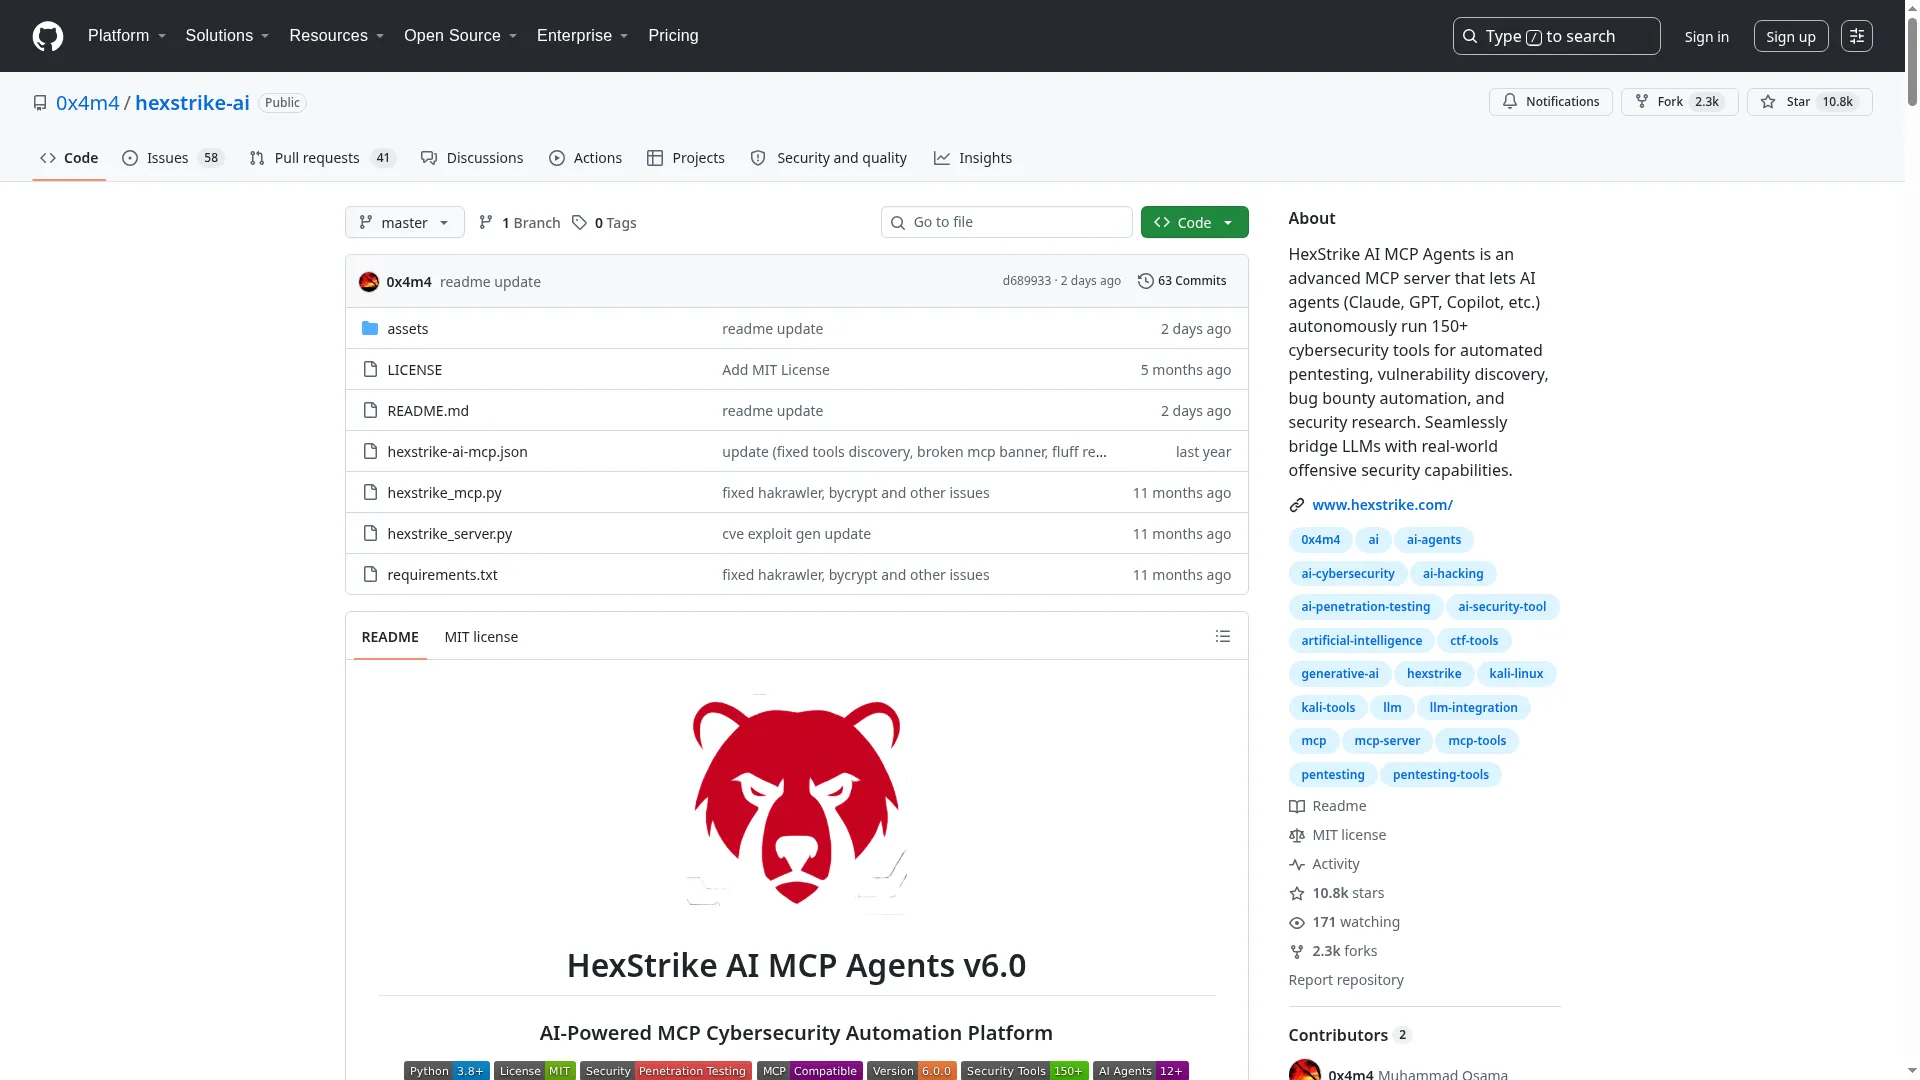The width and height of the screenshot is (1920, 1080).
Task: Open appearance settings icon in header
Action: coord(1856,36)
